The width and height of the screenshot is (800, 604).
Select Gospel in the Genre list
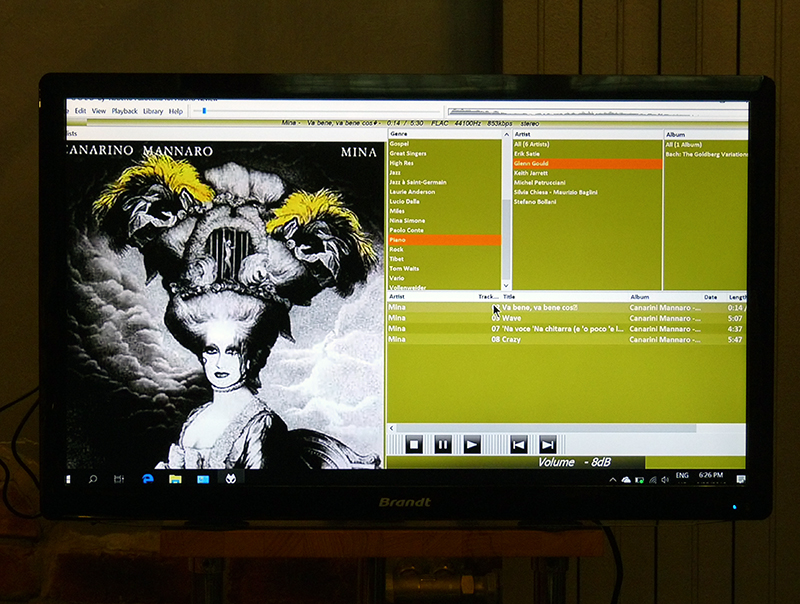pyautogui.click(x=444, y=144)
